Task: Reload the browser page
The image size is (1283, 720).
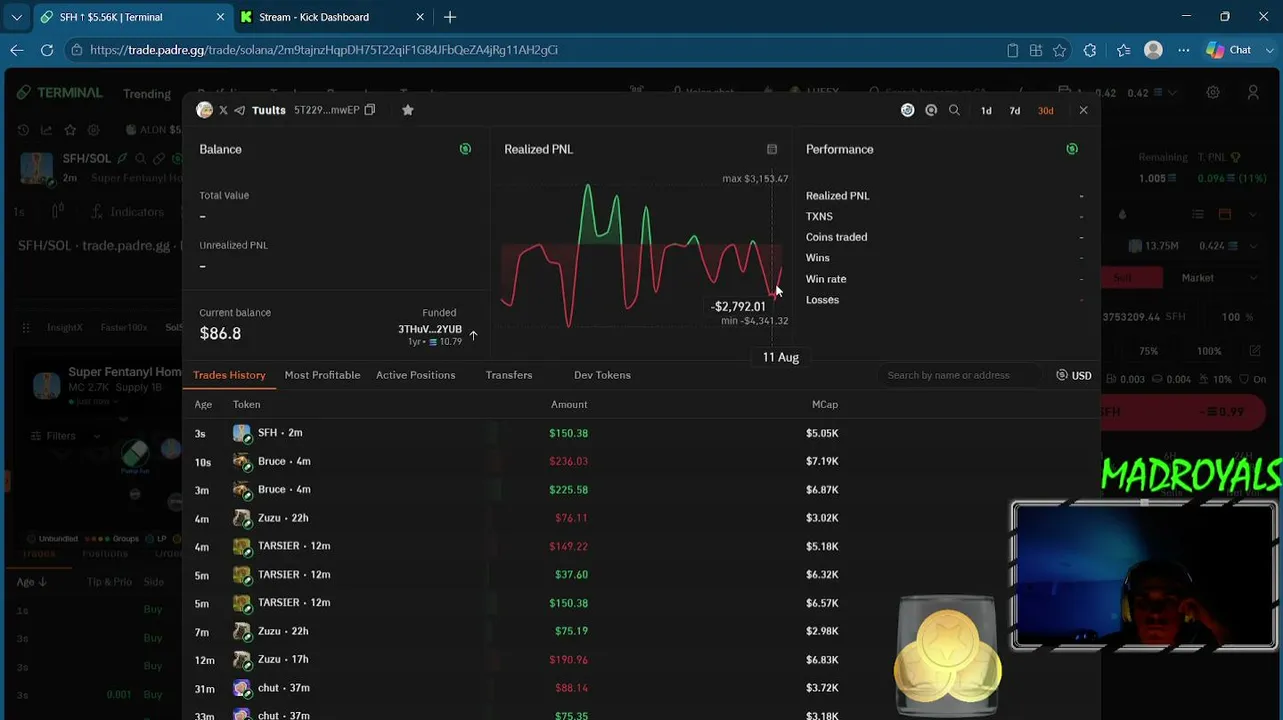Action: [x=47, y=50]
